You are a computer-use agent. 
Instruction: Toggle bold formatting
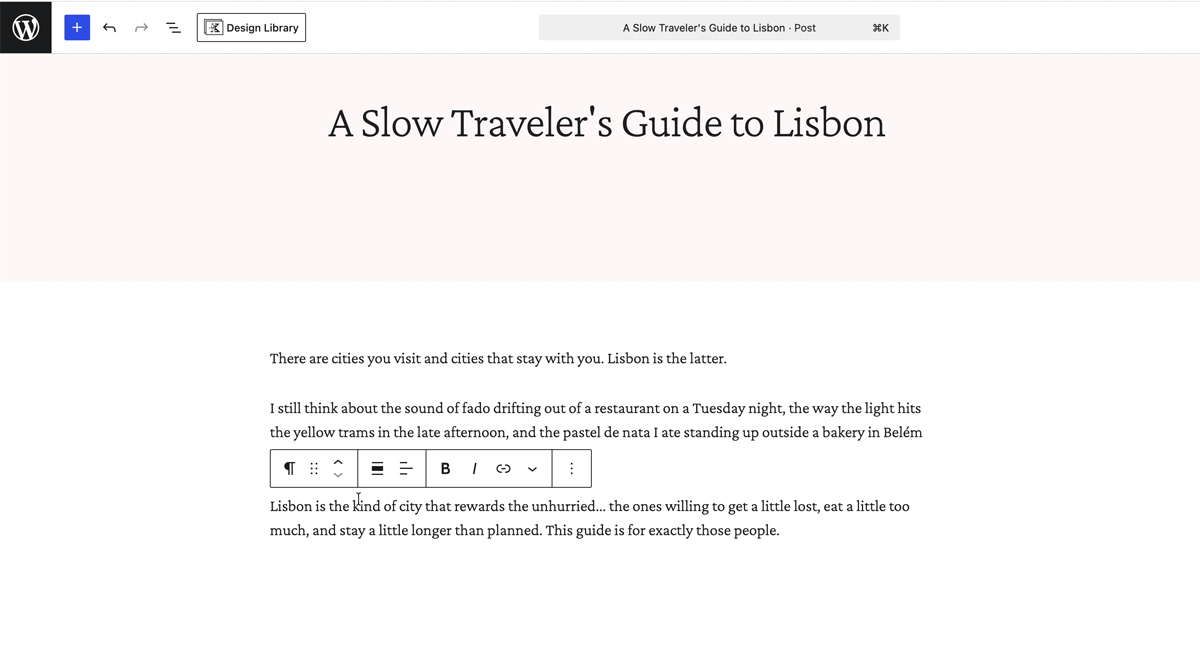[445, 468]
